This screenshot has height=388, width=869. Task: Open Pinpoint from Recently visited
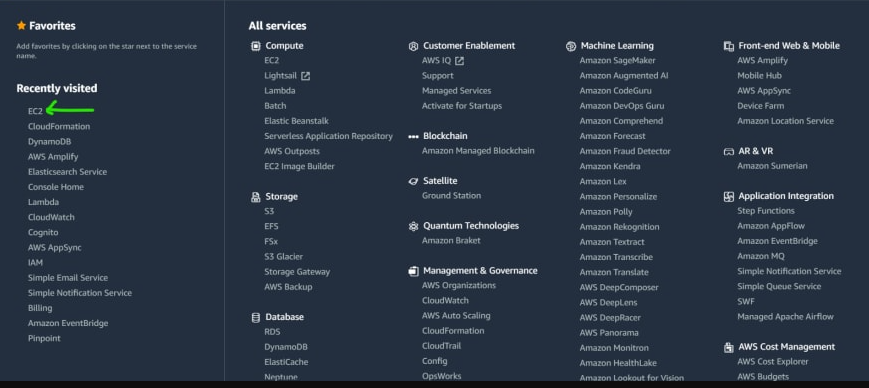44,338
